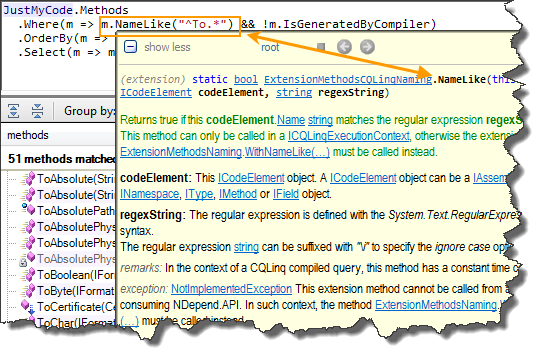Click the collapse all icon beside Group by
This screenshot has width=547, height=360.
pos(37,111)
